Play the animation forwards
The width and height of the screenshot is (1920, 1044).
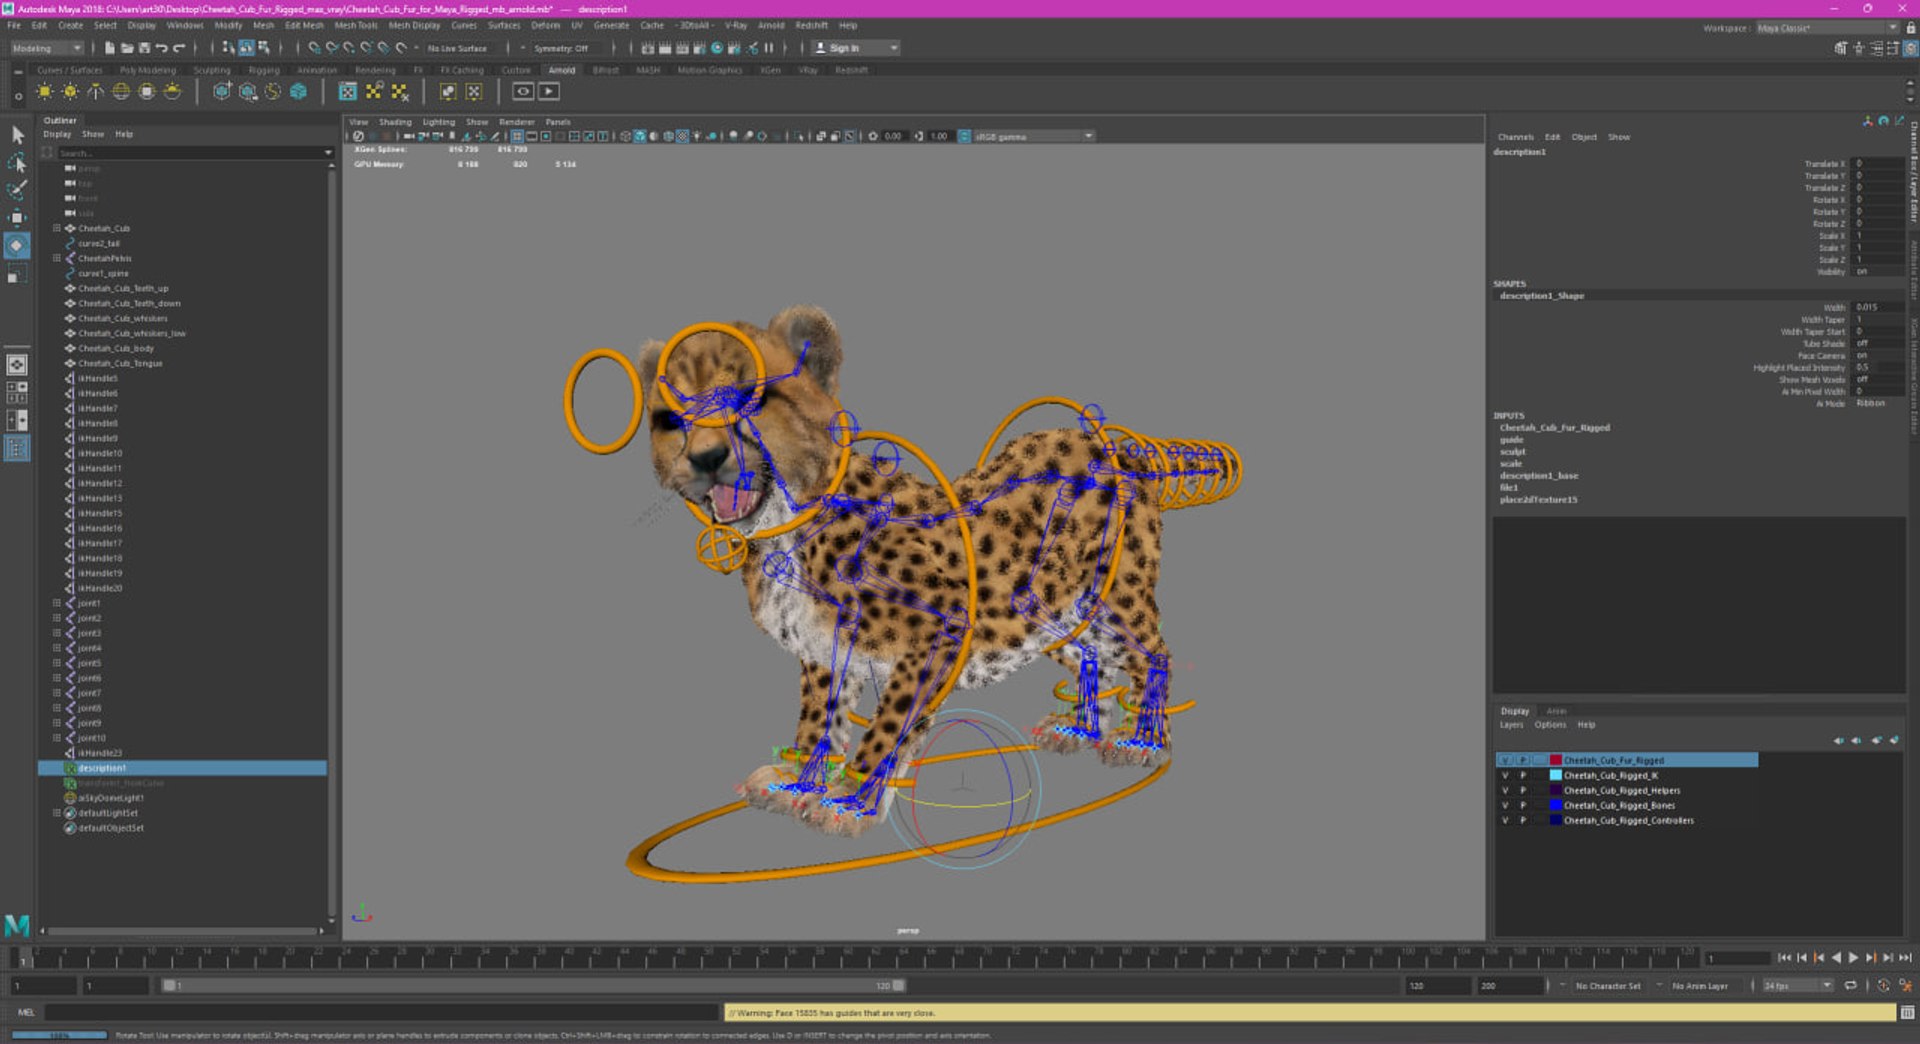pyautogui.click(x=1853, y=958)
